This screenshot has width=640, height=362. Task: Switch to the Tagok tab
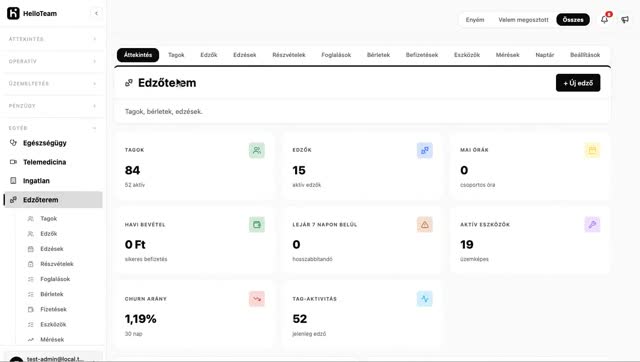pos(176,55)
